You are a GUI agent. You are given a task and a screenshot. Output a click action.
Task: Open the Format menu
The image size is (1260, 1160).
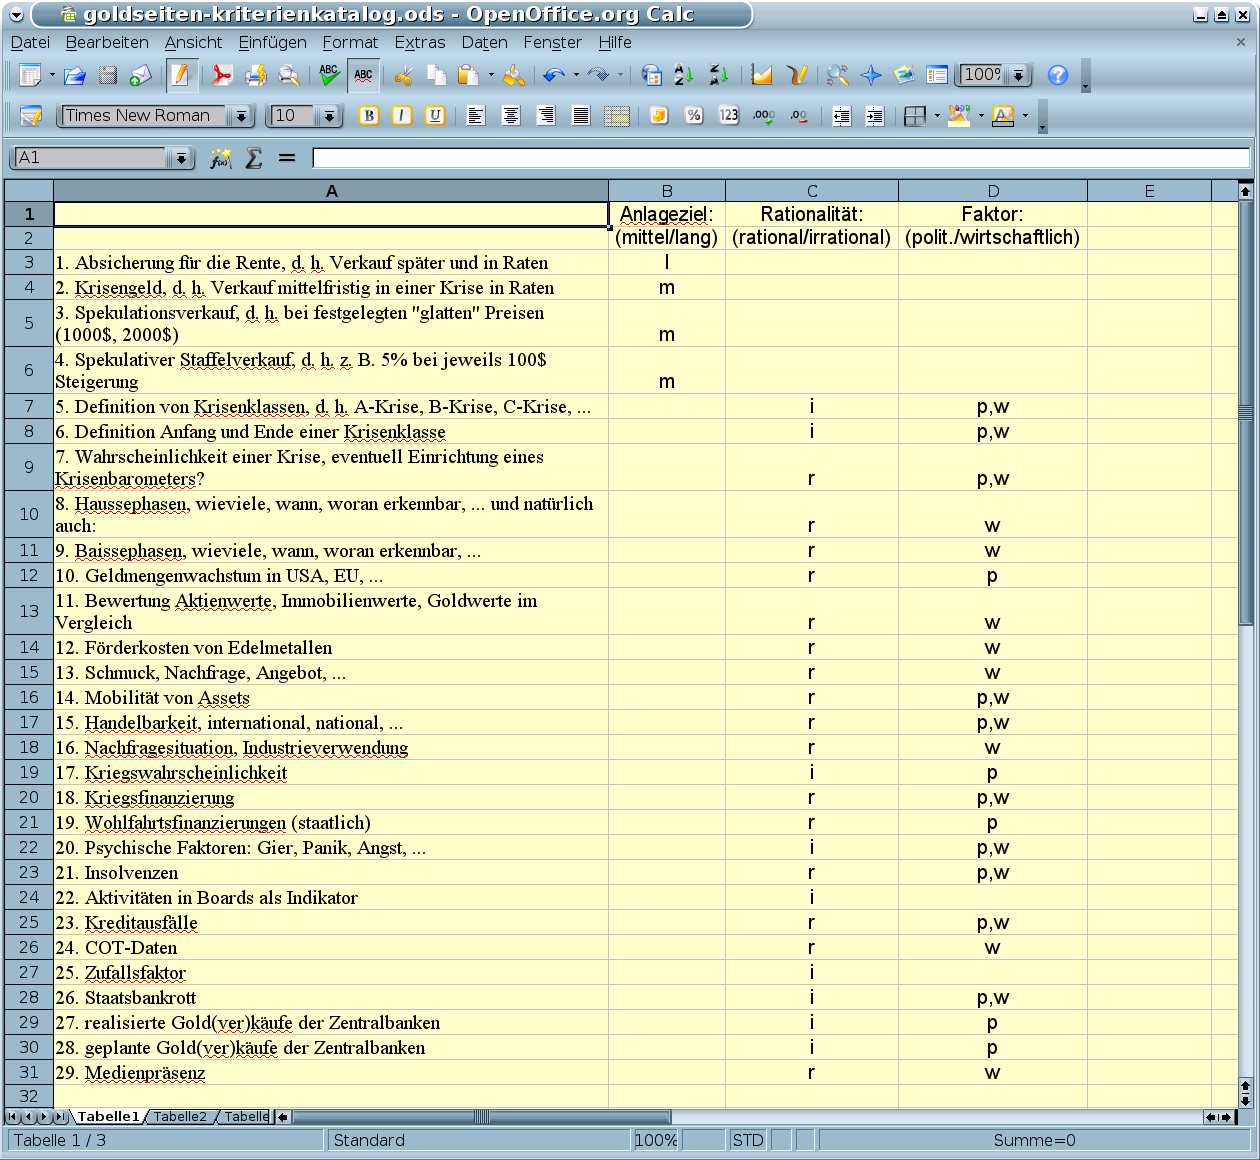pos(349,42)
